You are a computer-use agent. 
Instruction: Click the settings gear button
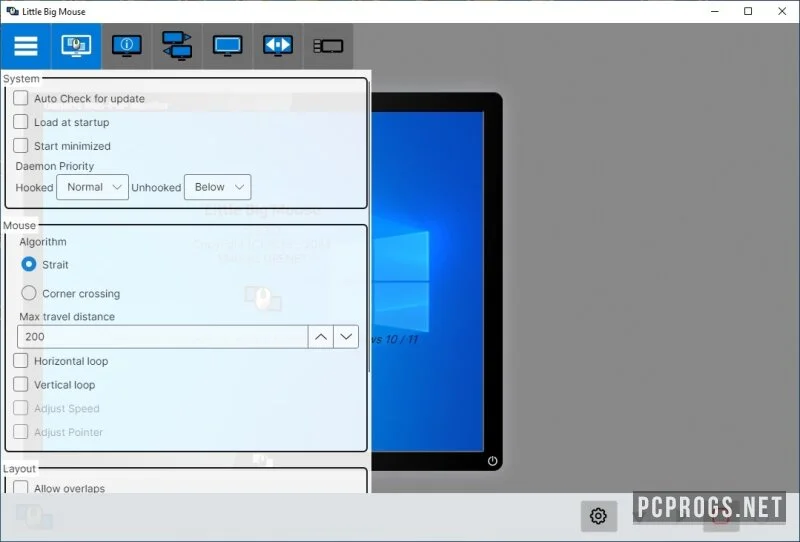click(x=598, y=515)
